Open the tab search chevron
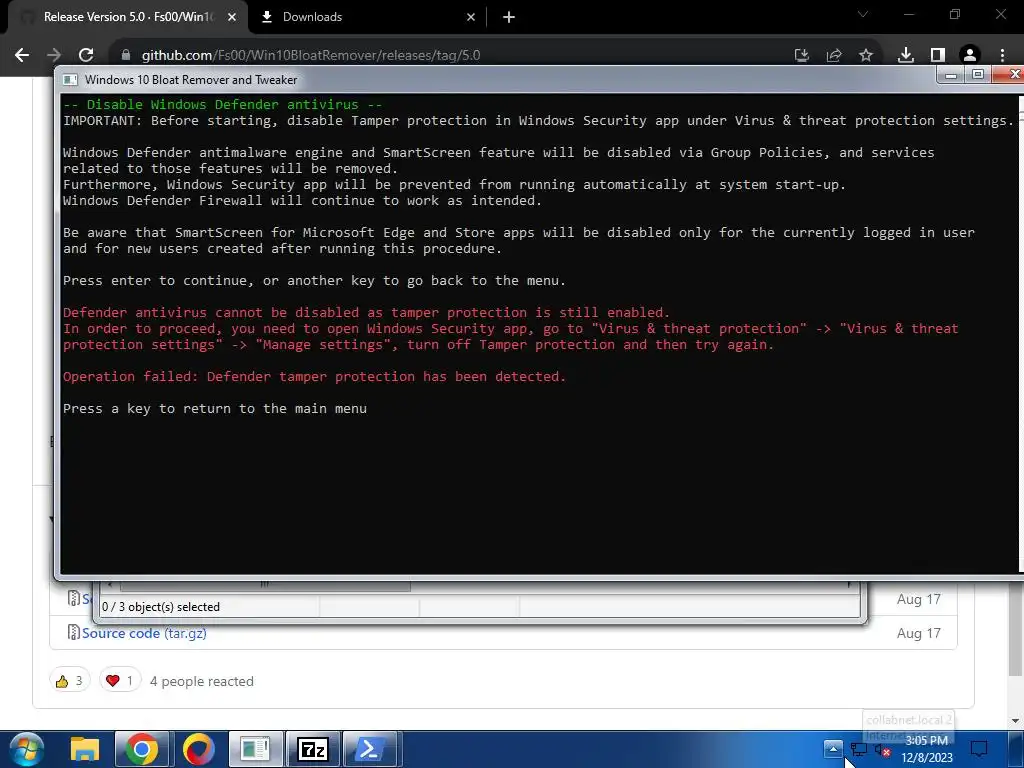Image resolution: width=1024 pixels, height=768 pixels. (x=863, y=14)
